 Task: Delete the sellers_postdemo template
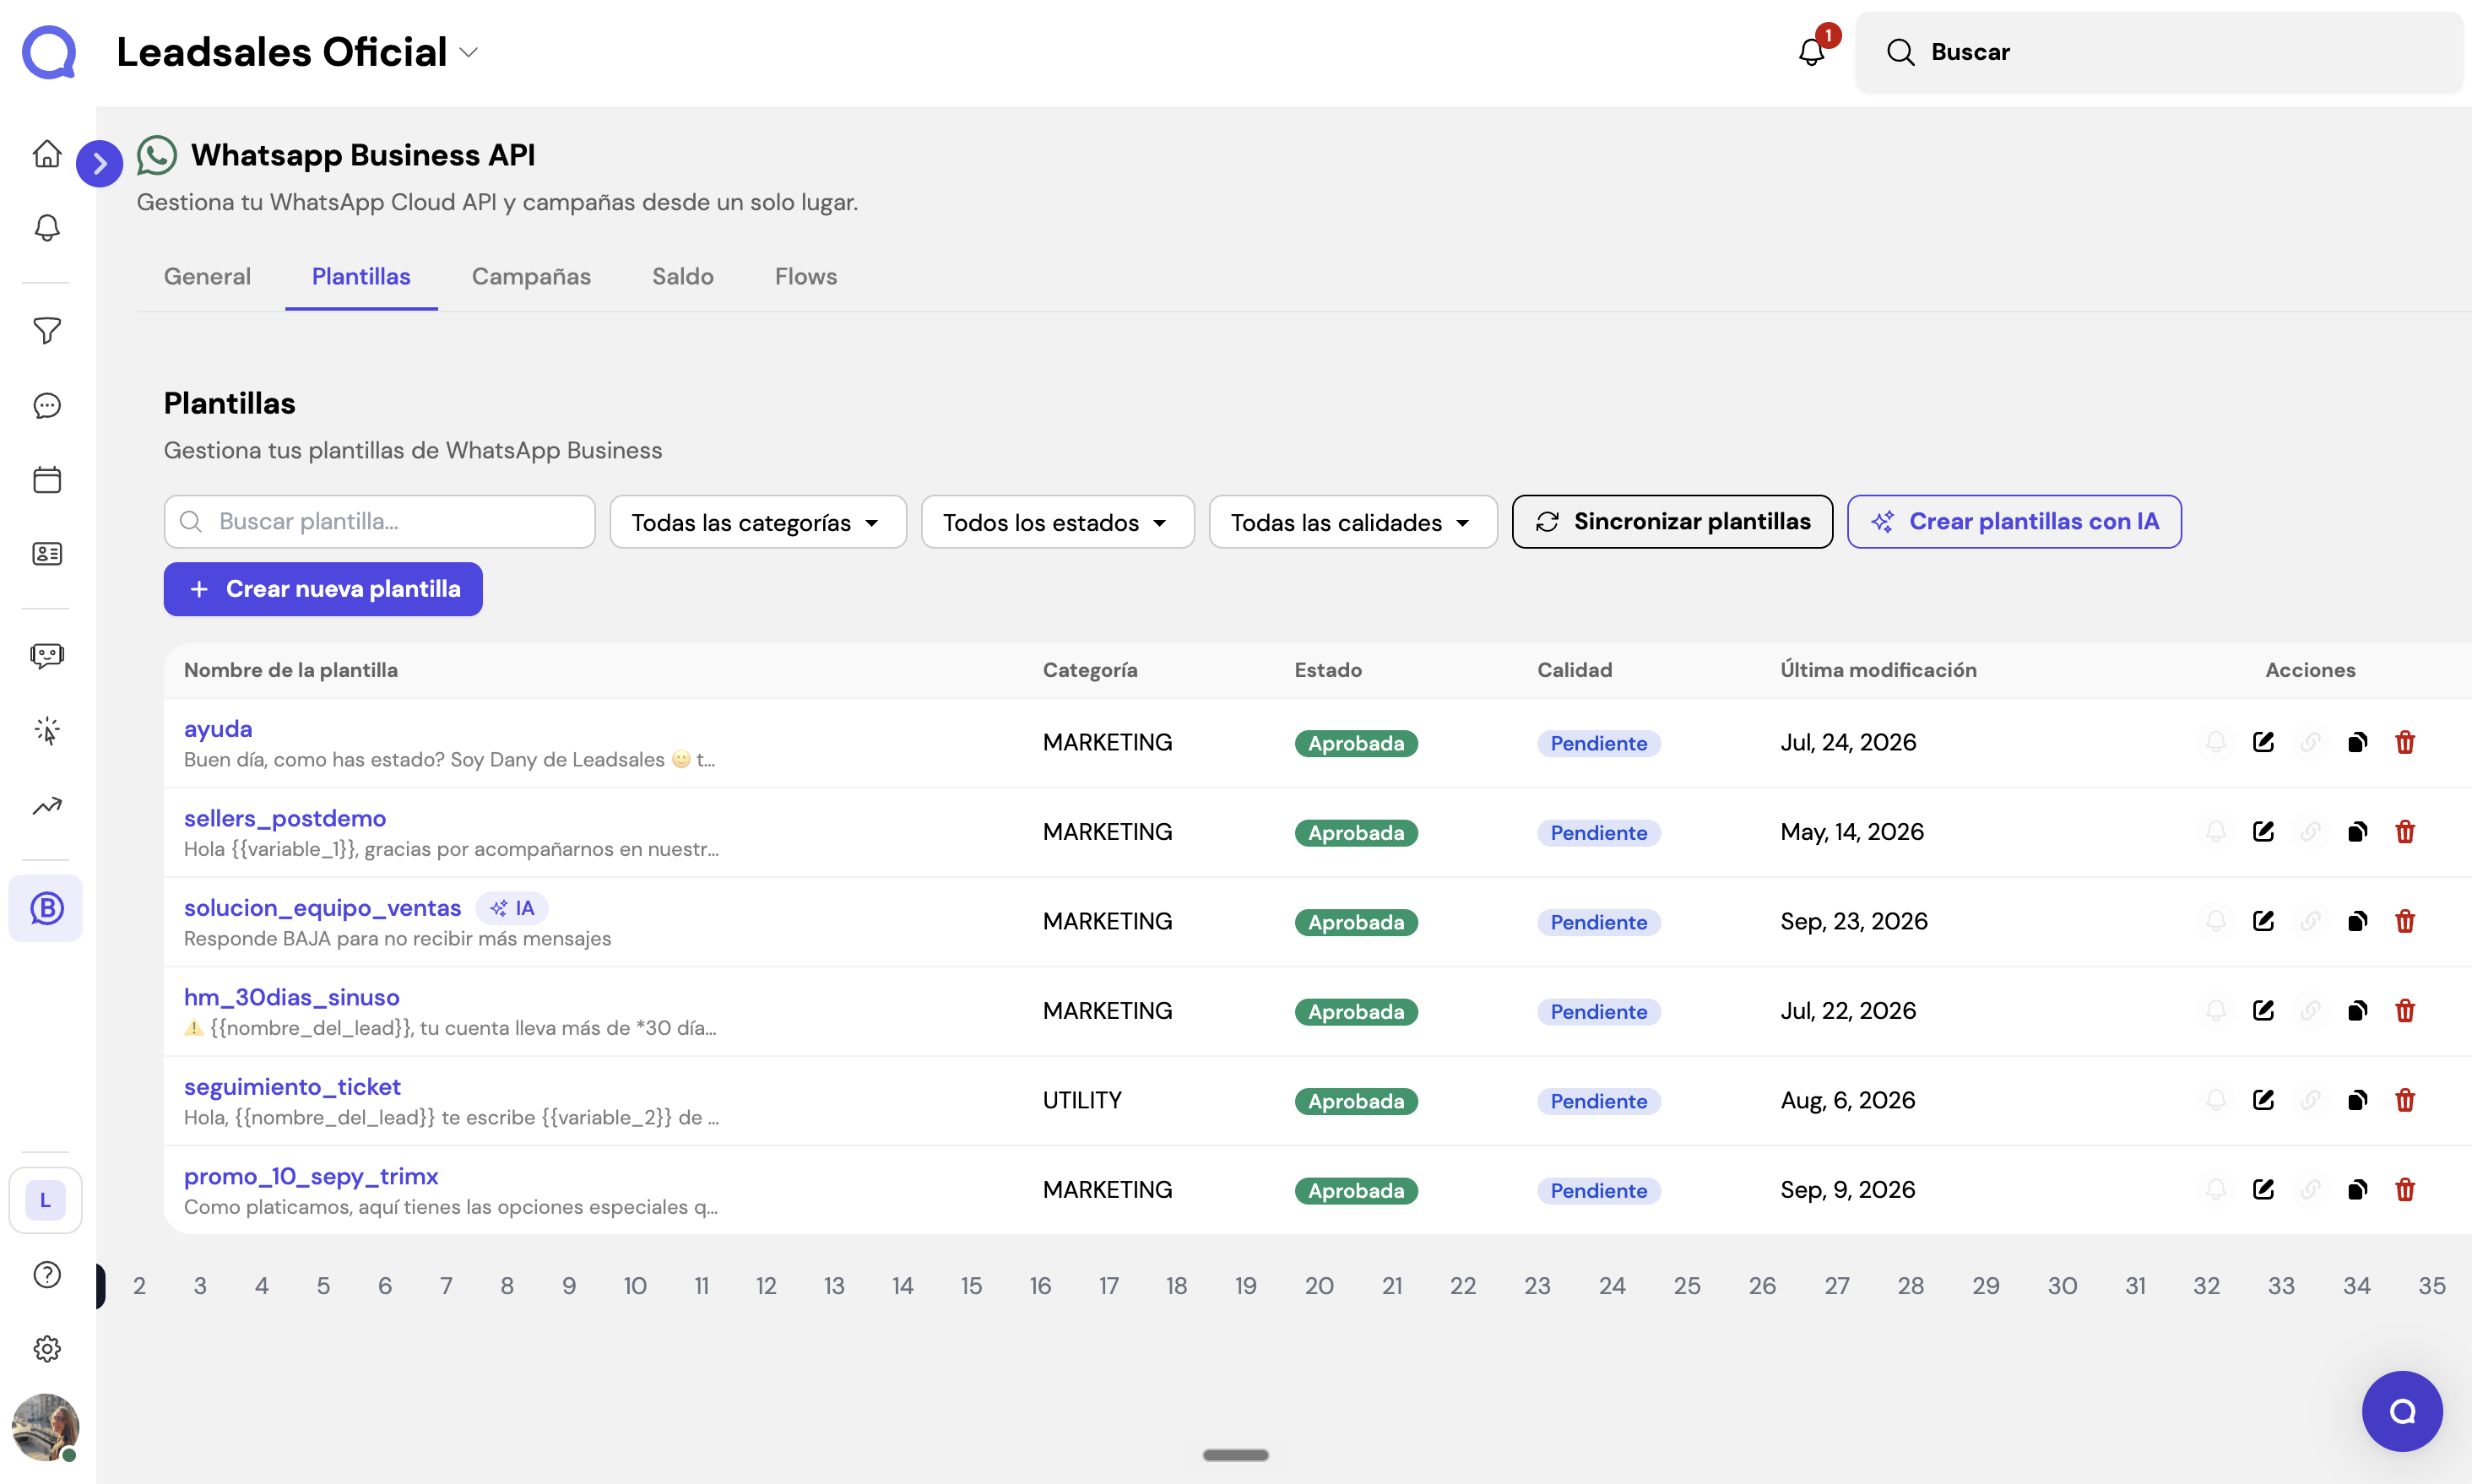click(x=2405, y=832)
